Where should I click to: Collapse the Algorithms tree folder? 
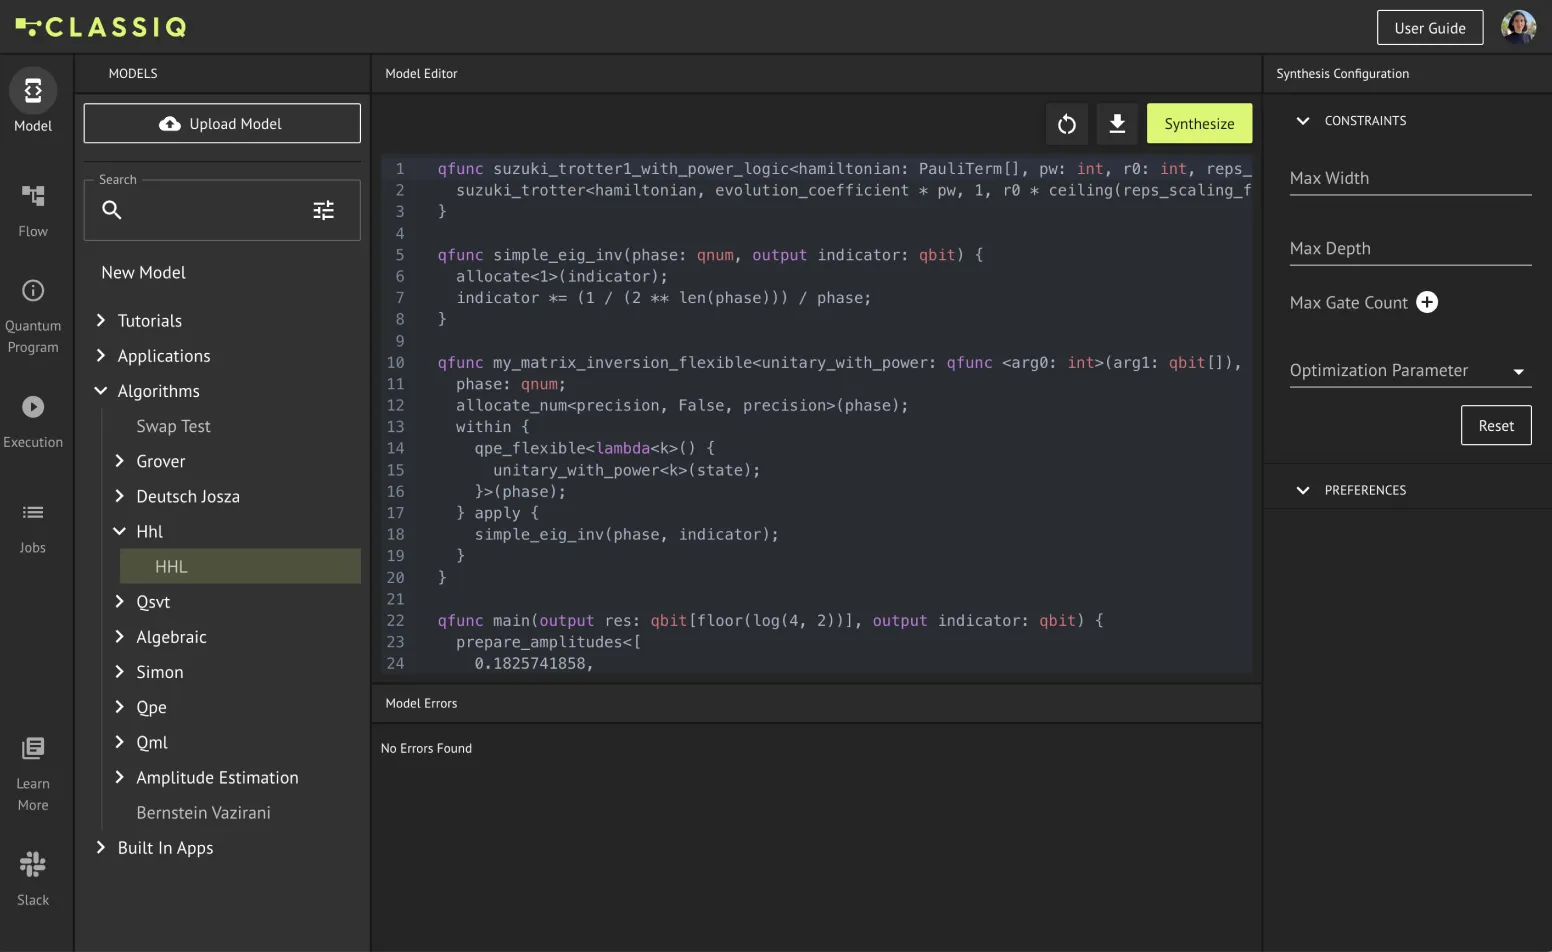[x=101, y=391]
